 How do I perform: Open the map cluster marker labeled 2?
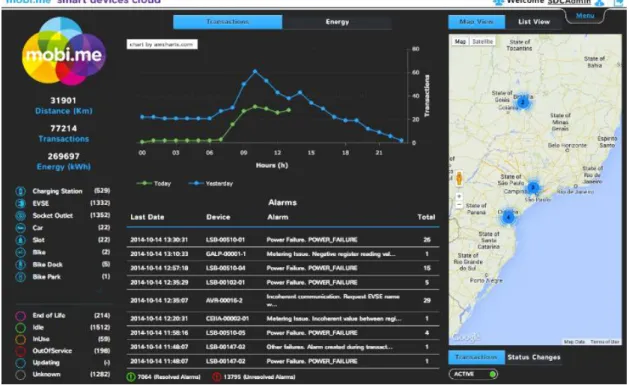[x=522, y=103]
